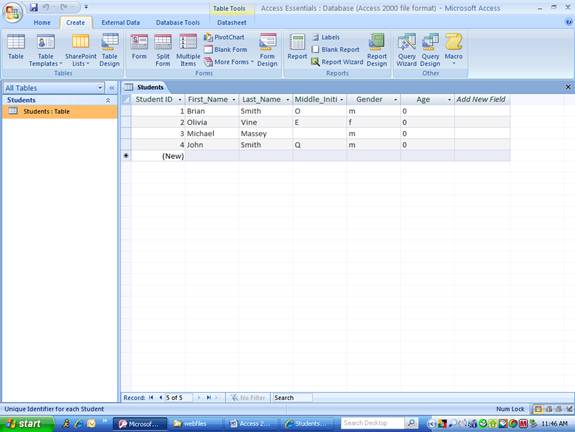
Task: Select Students : Table in navigation pane
Action: [x=60, y=111]
